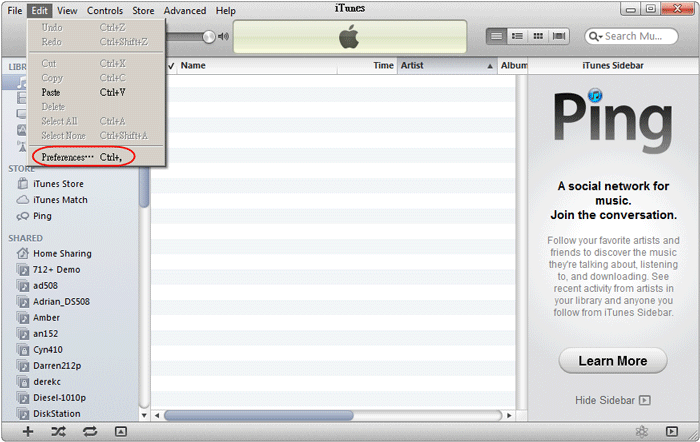This screenshot has height=442, width=700.
Task: Select Ping in the source list
Action: [x=42, y=216]
